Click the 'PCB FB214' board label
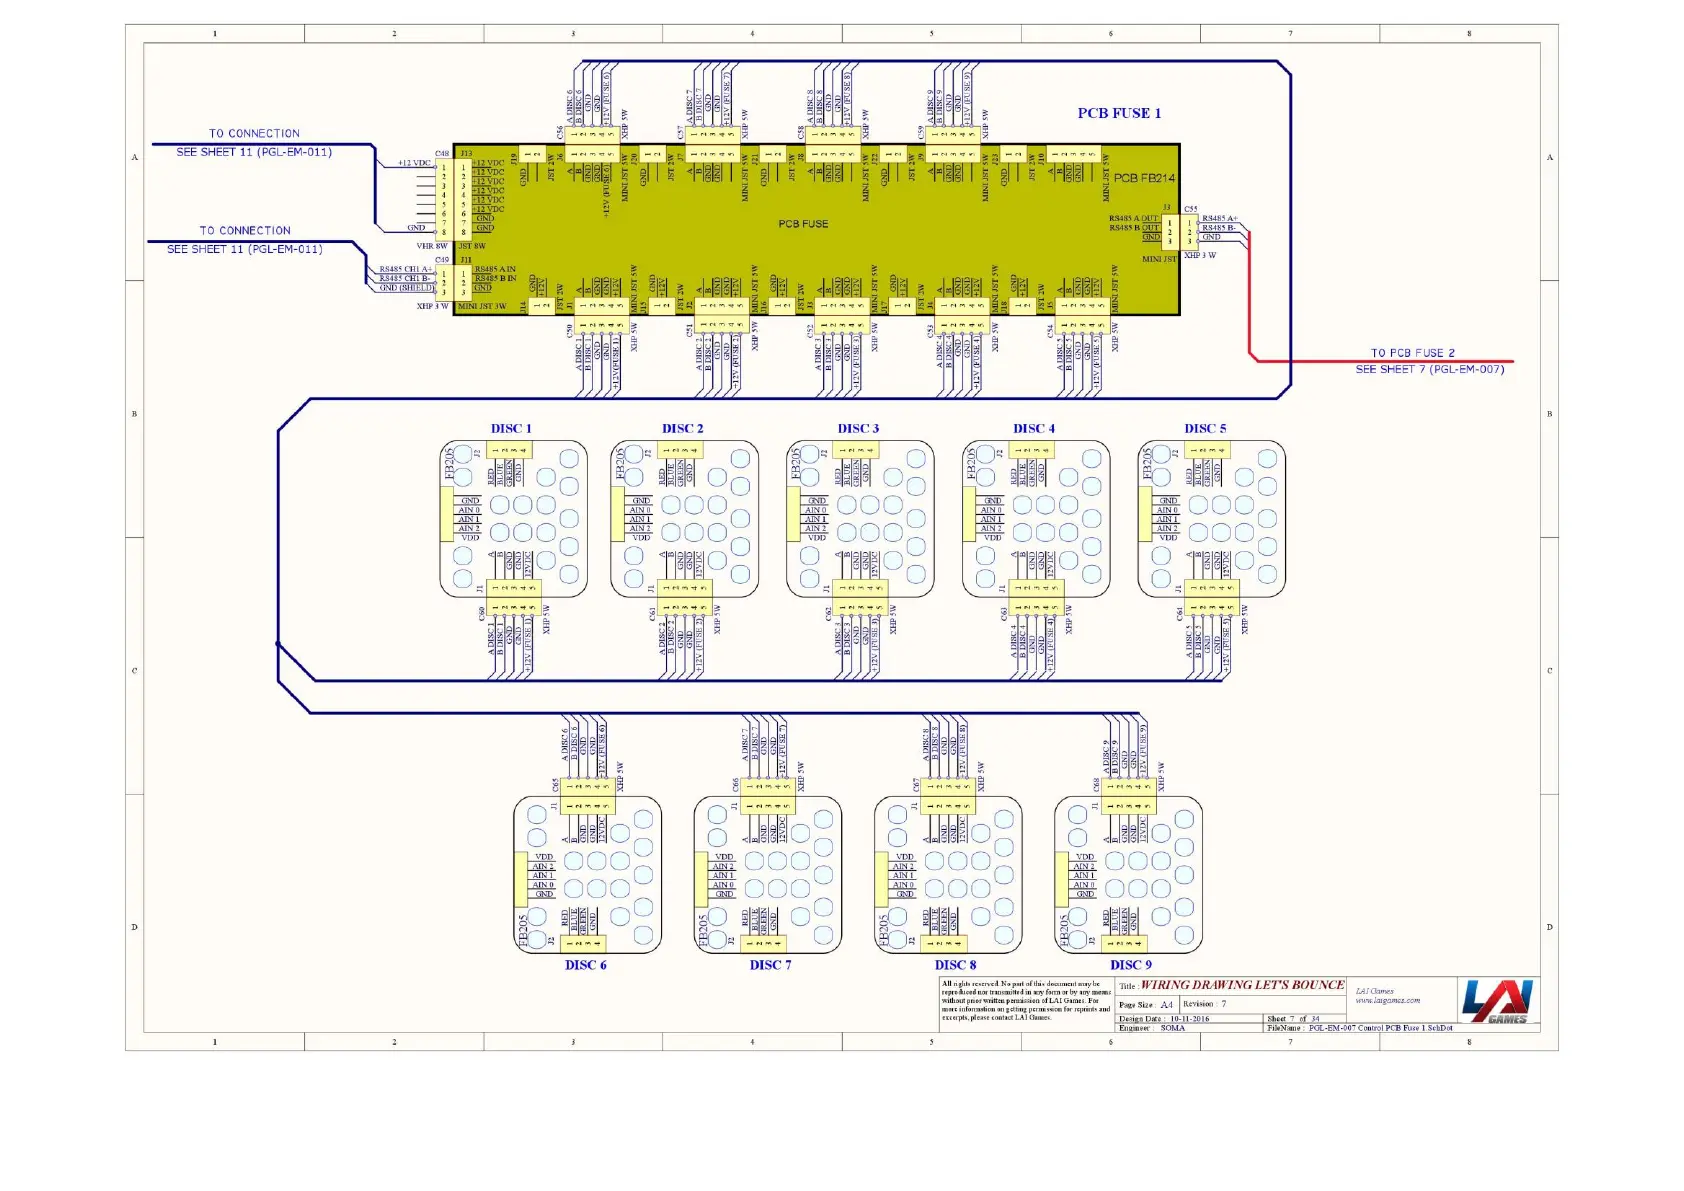The width and height of the screenshot is (1684, 1191). coord(1144,178)
